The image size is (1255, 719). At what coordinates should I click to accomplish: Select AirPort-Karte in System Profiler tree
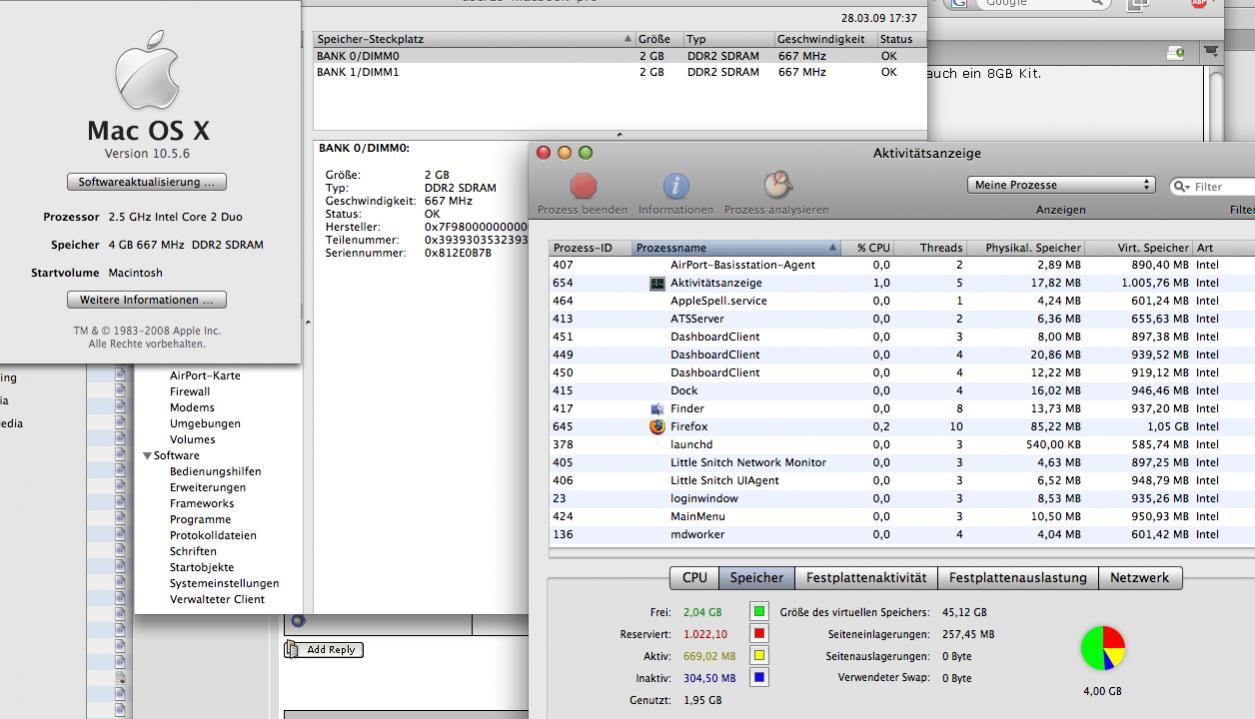point(205,376)
